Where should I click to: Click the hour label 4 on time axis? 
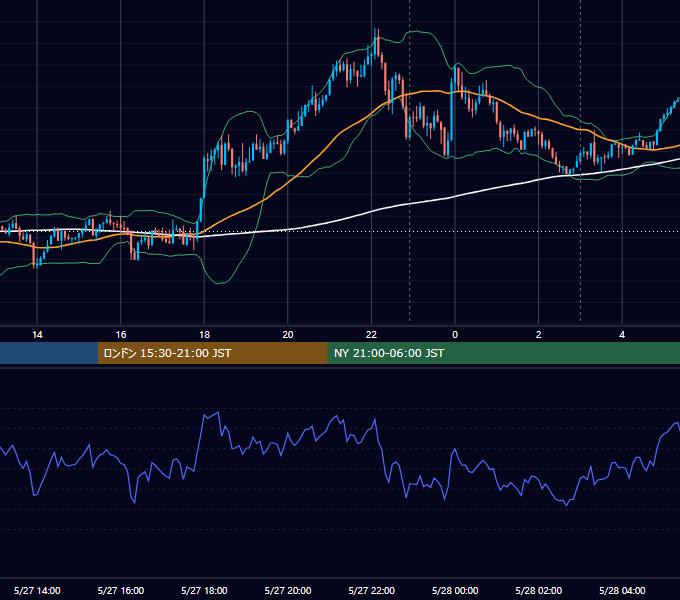622,335
